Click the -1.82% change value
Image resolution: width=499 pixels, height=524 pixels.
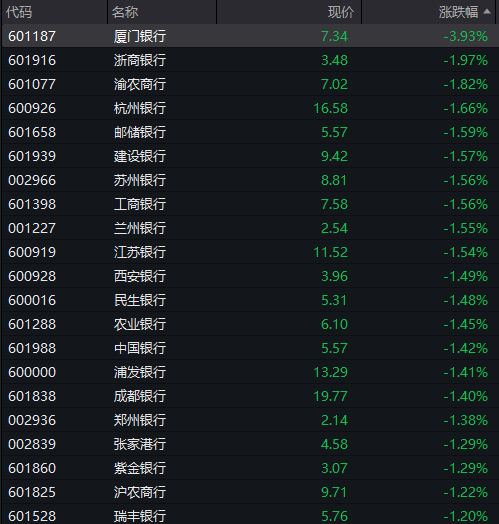point(466,84)
